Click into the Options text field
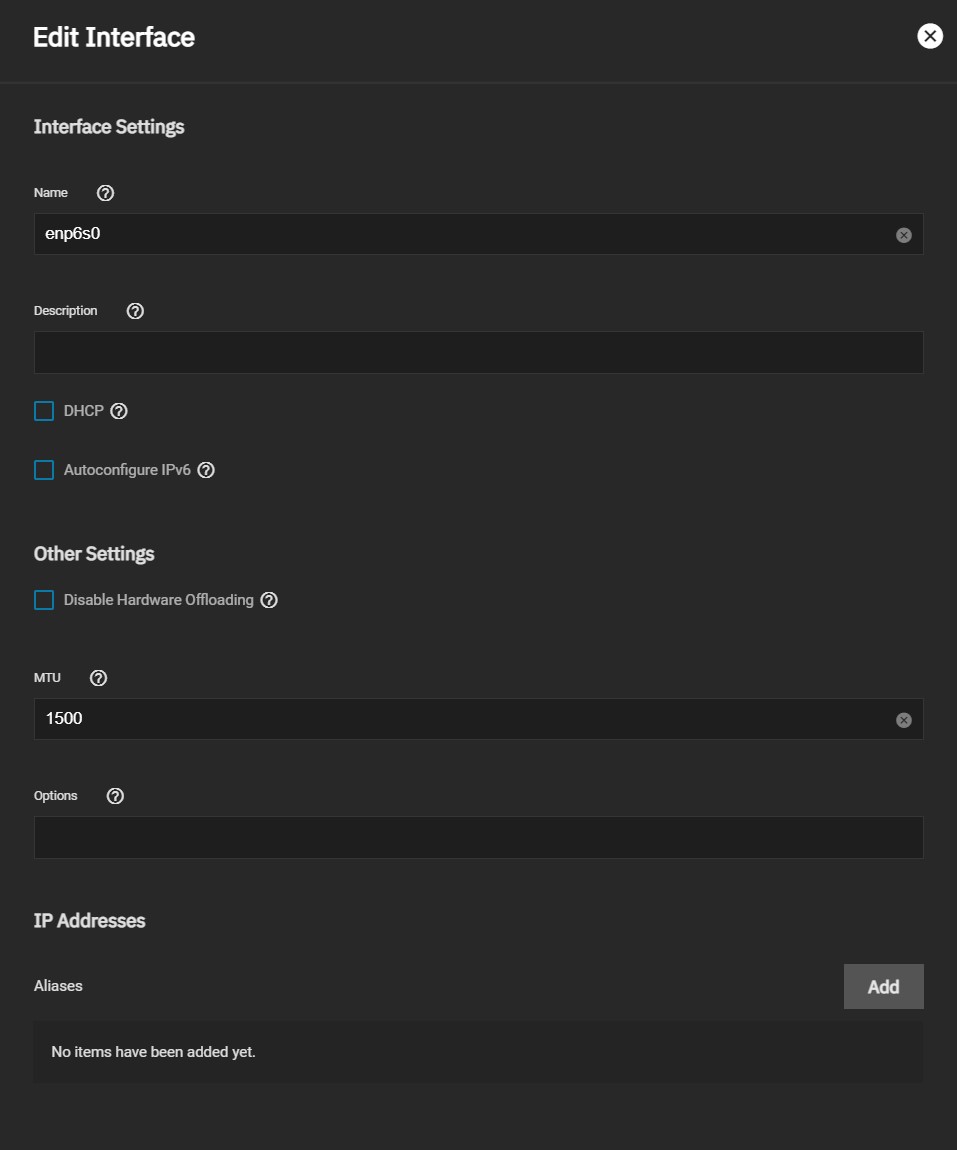This screenshot has height=1150, width=957. click(x=478, y=837)
